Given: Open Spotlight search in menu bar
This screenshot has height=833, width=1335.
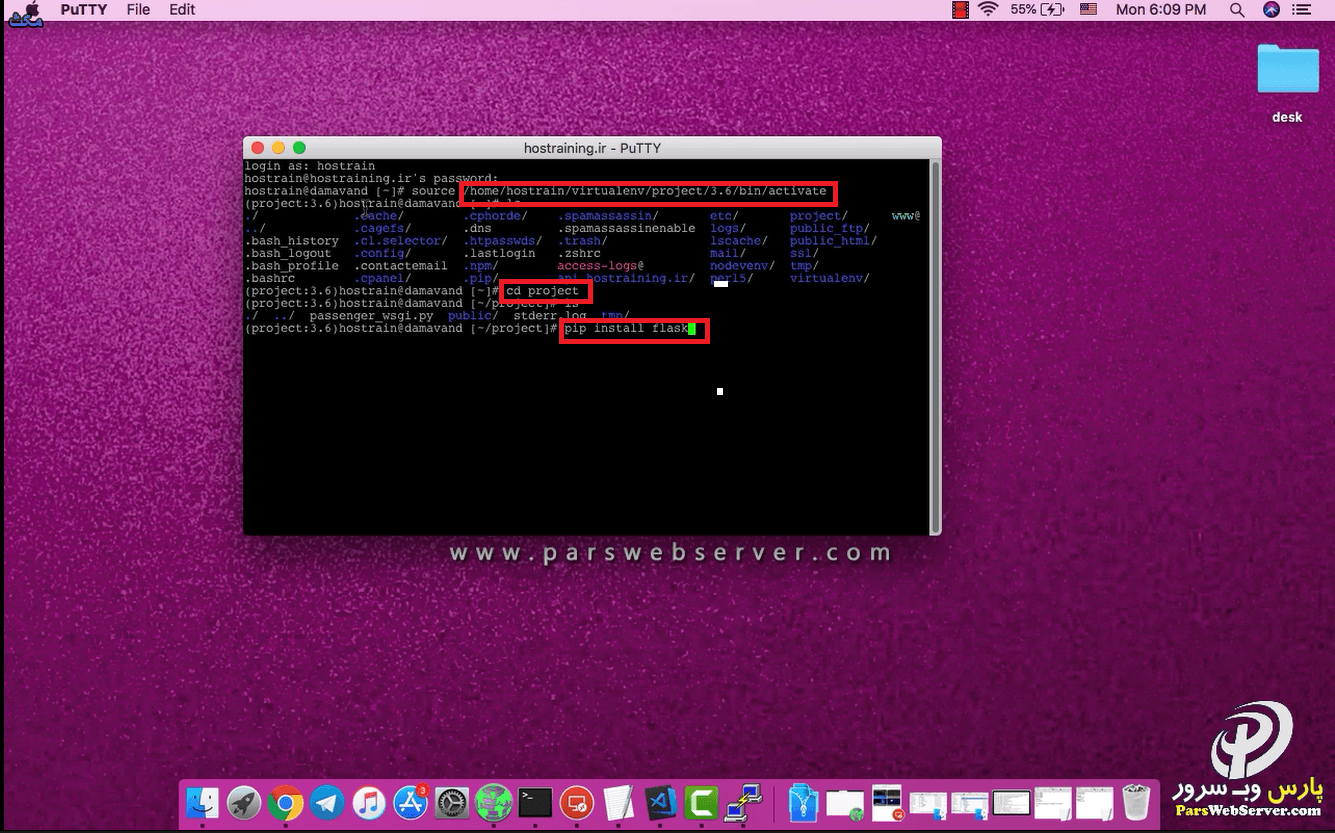Looking at the screenshot, I should 1237,10.
